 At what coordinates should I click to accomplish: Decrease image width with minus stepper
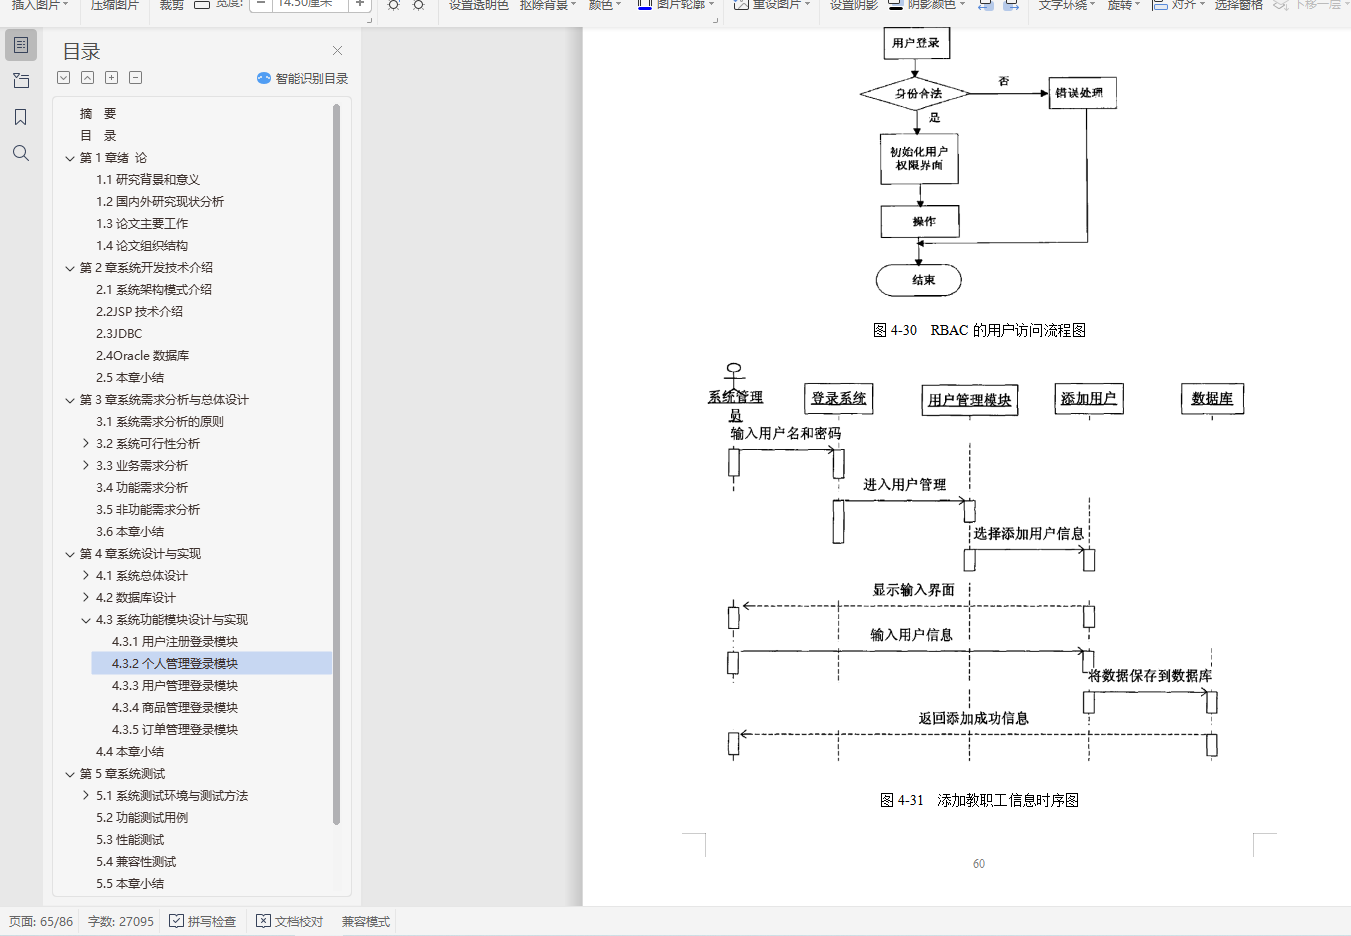coord(260,4)
